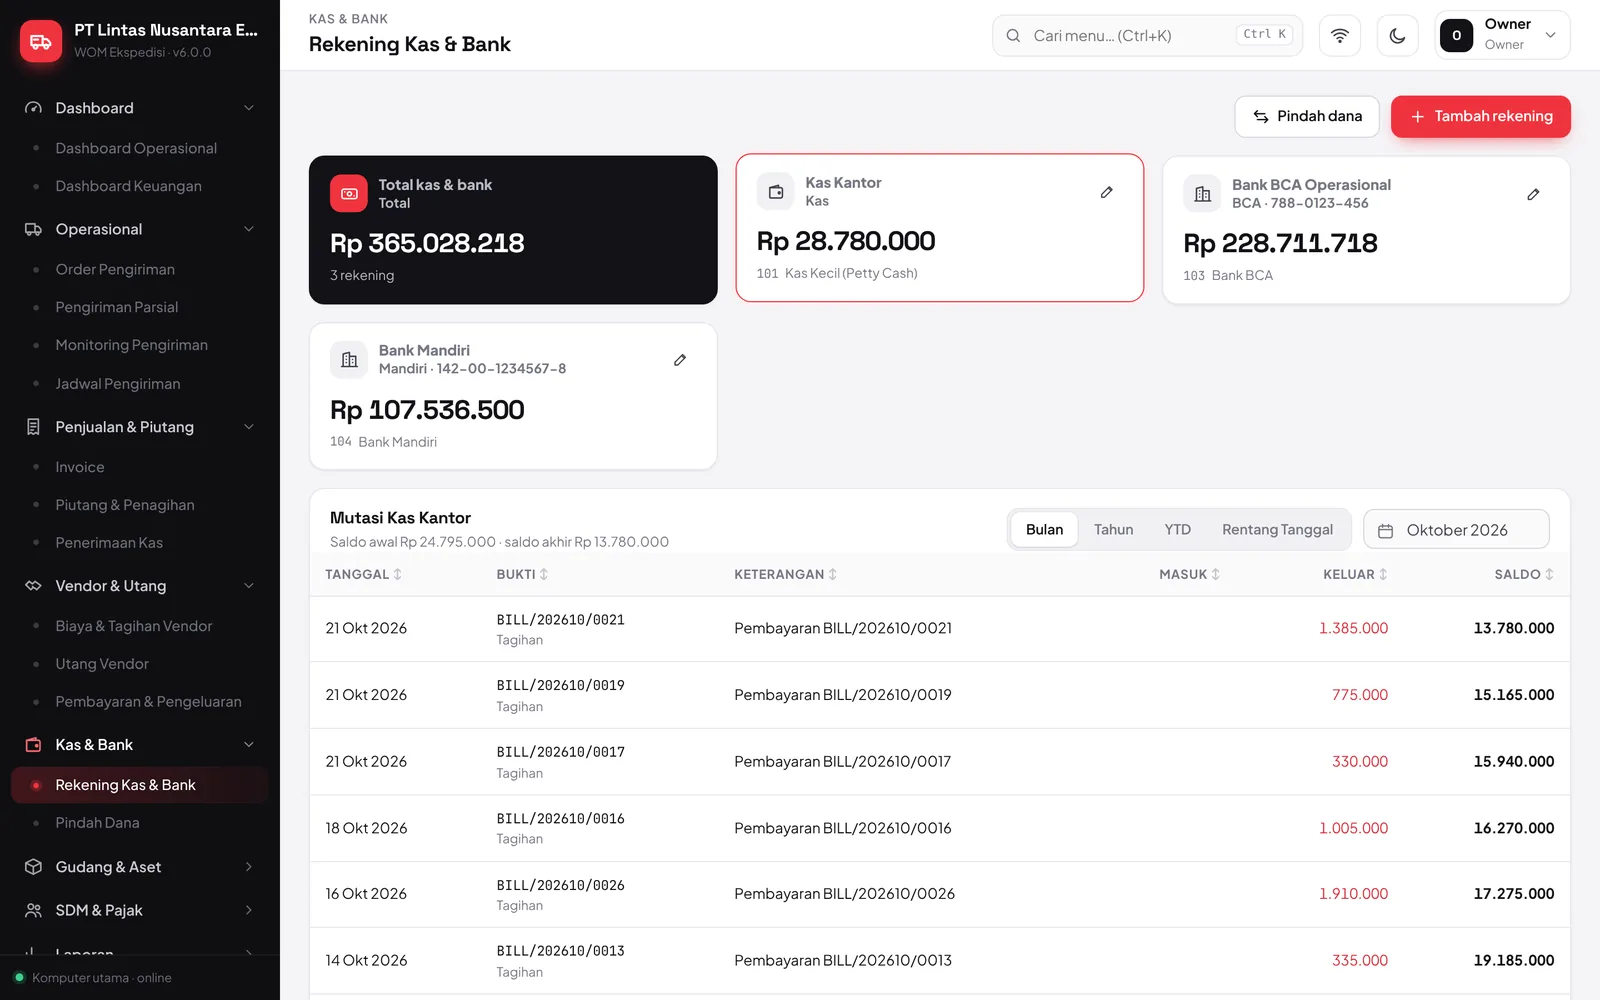Sort table by Masuk column
The image size is (1600, 1000).
tap(1189, 574)
